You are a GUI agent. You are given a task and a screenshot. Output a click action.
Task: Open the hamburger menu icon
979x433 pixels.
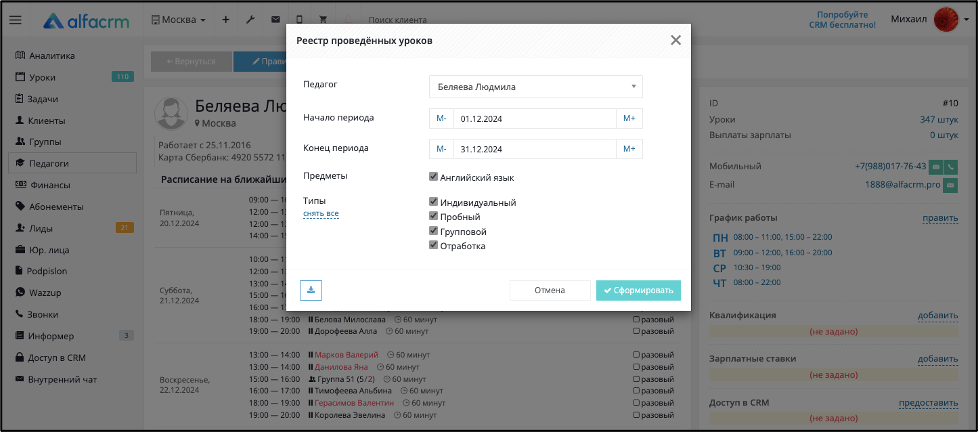coord(16,20)
